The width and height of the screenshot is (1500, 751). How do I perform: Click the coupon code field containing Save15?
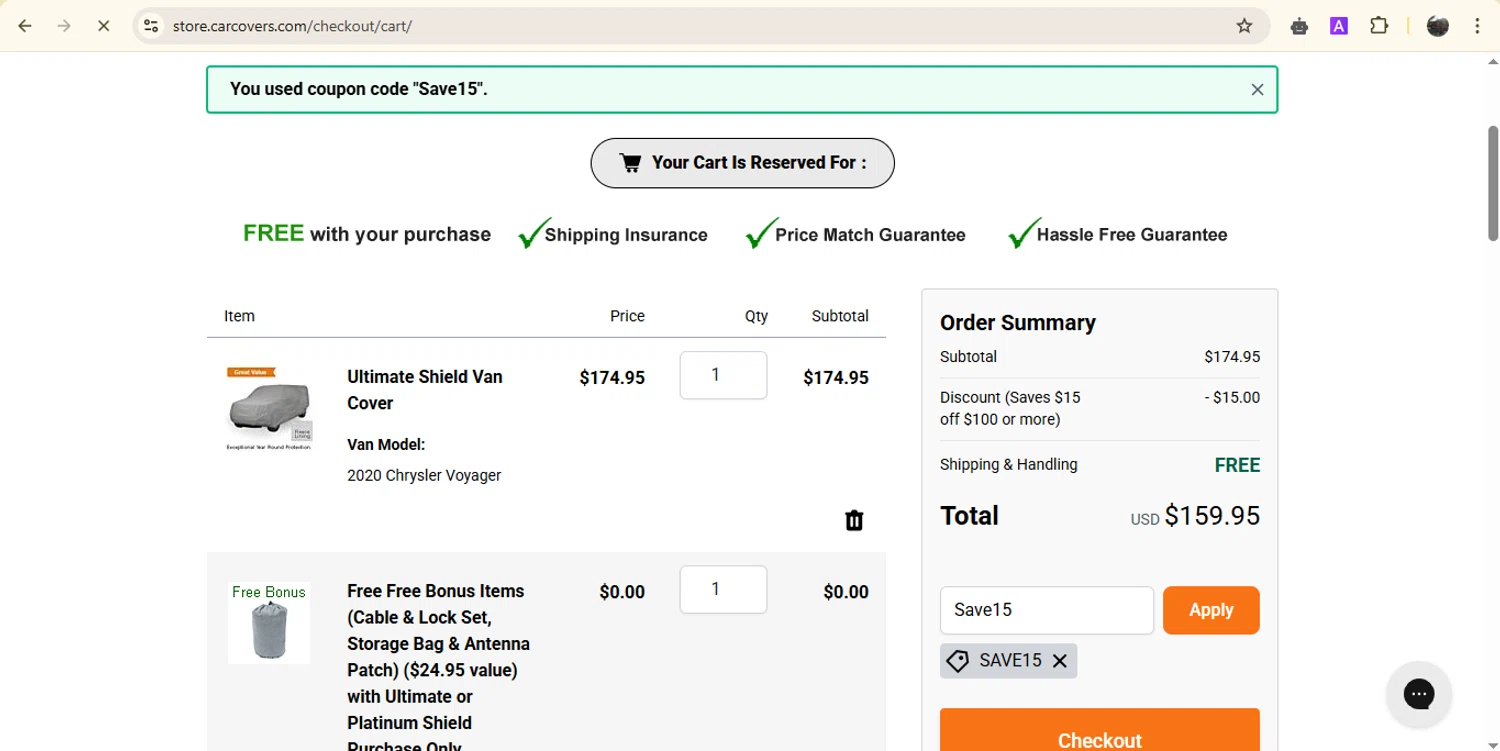(x=1046, y=610)
